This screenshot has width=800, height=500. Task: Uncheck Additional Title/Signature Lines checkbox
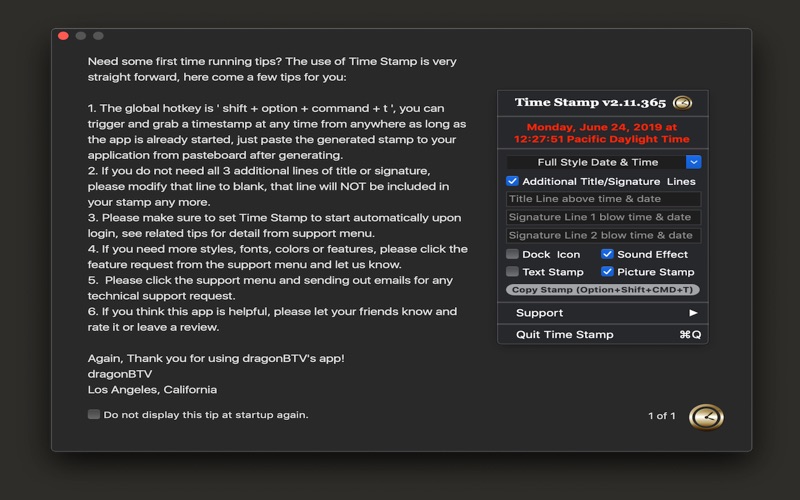click(x=512, y=181)
